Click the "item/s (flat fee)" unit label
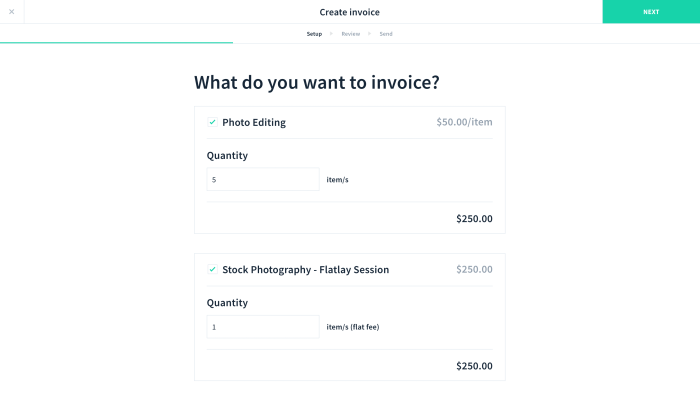The width and height of the screenshot is (700, 400). [353, 327]
